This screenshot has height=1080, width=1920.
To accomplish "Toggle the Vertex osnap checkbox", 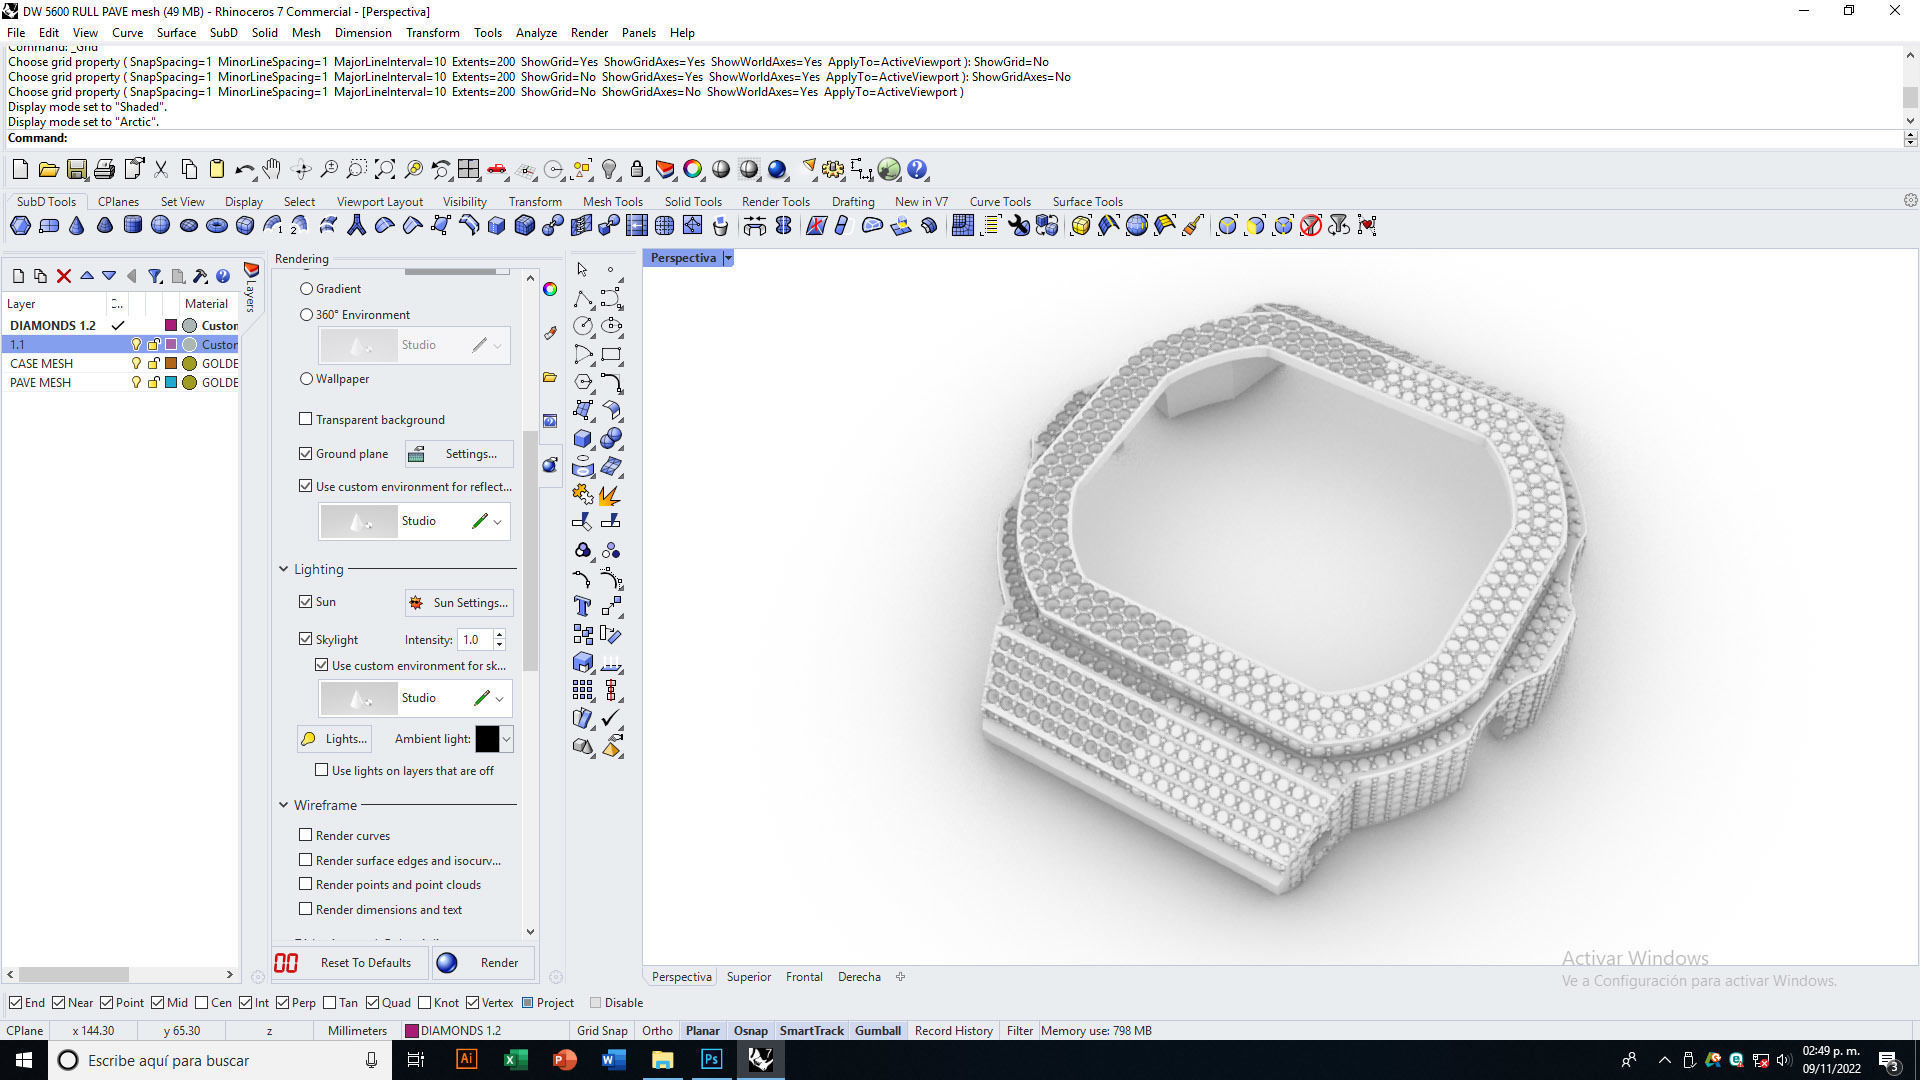I will [x=473, y=1003].
